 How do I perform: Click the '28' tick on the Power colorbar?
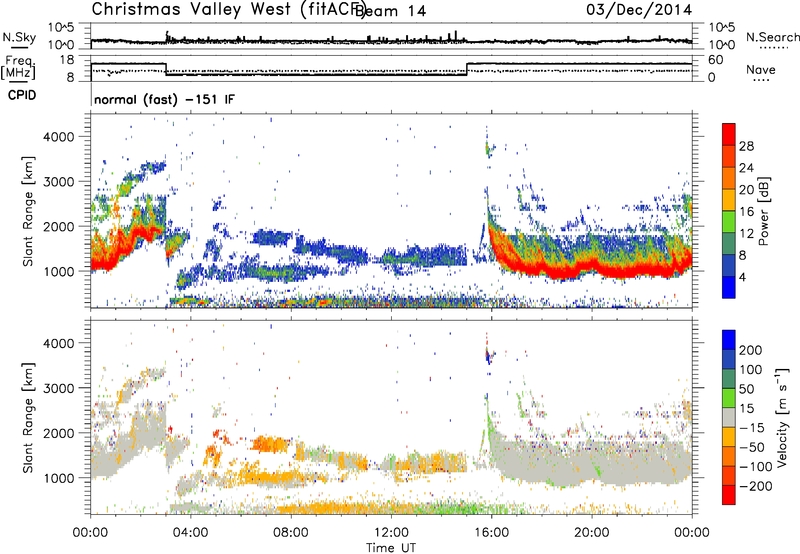click(746, 146)
